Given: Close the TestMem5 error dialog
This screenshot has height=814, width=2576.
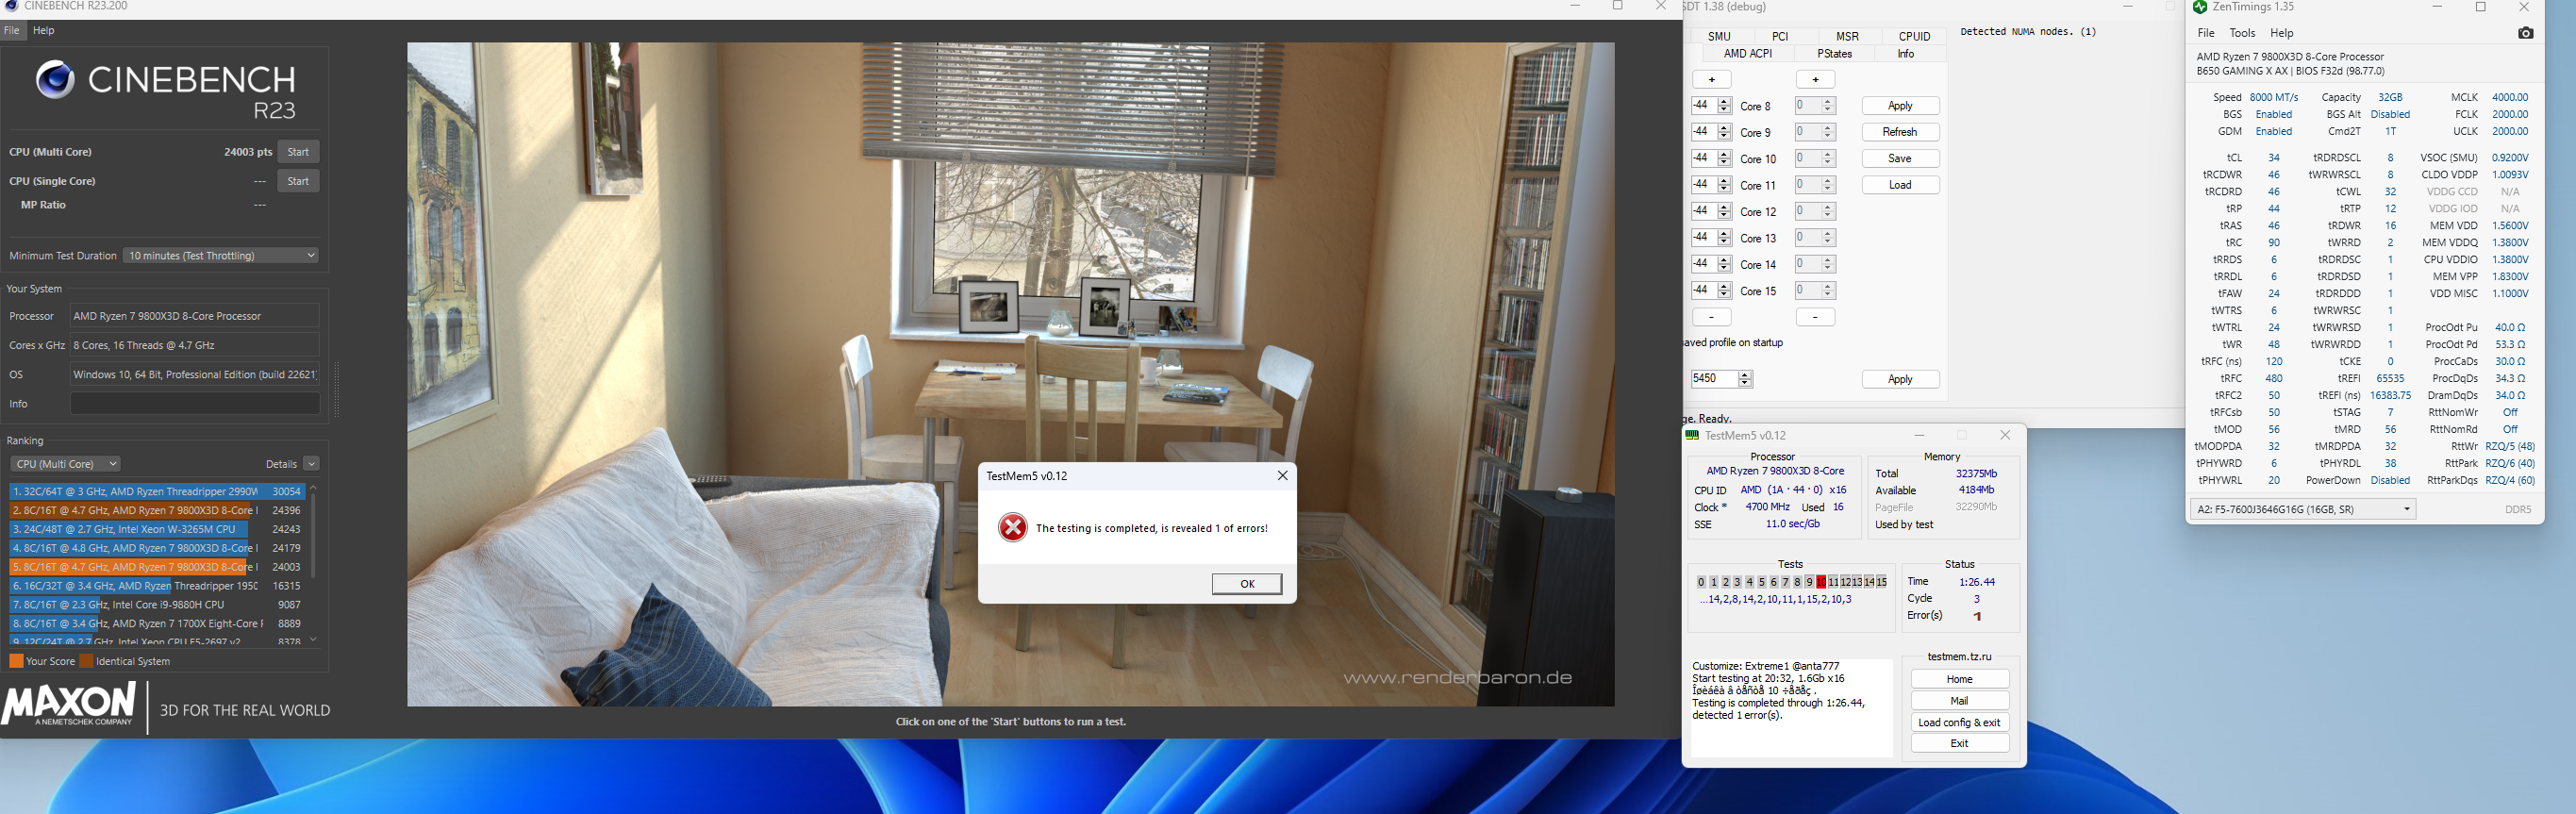Looking at the screenshot, I should 1282,476.
